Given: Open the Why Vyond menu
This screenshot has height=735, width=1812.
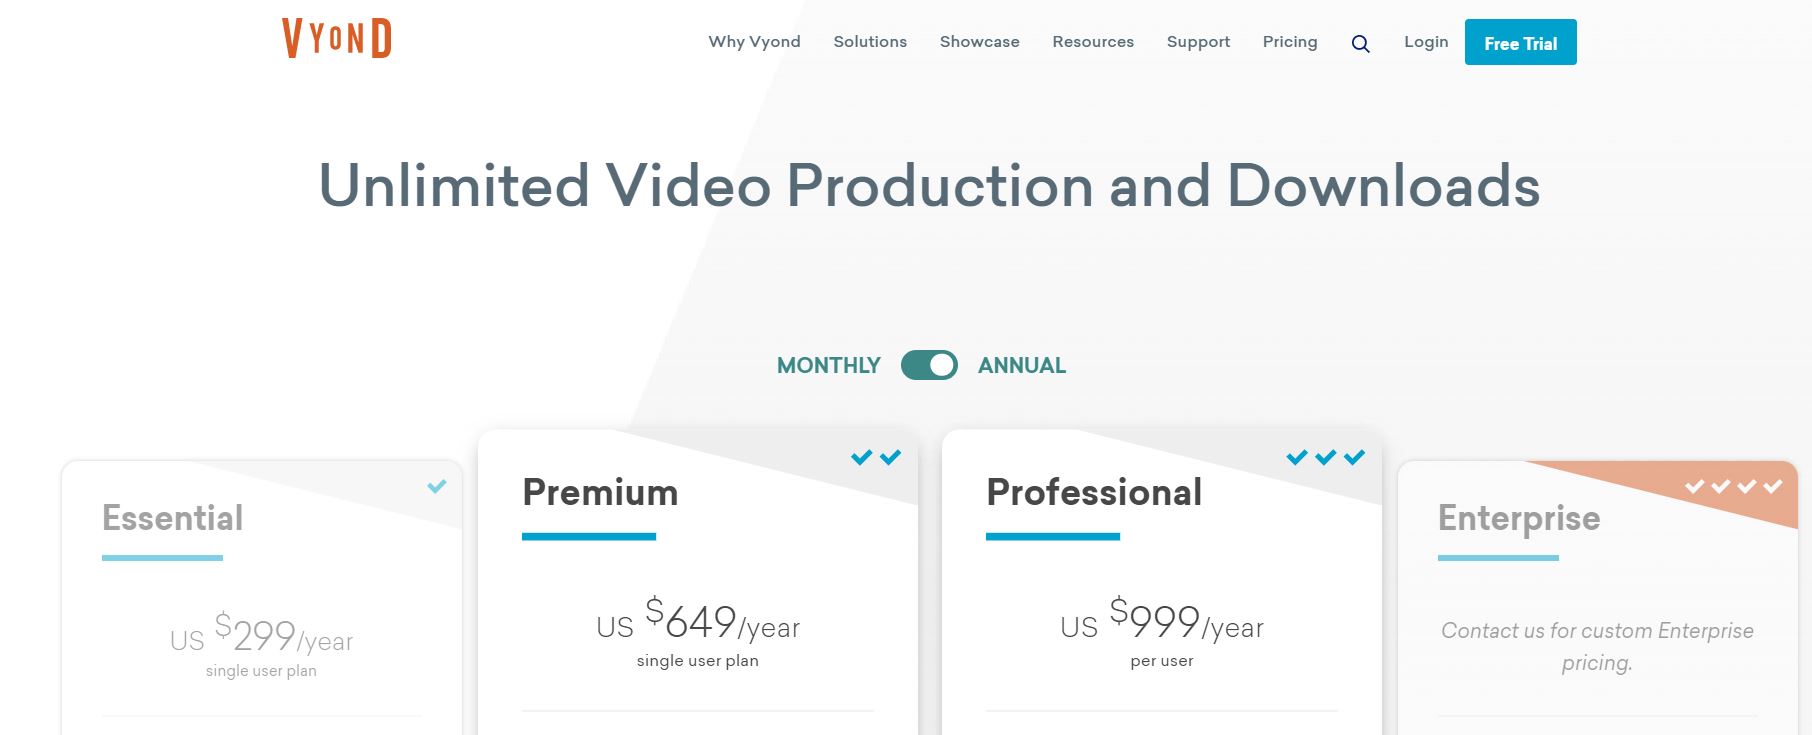Looking at the screenshot, I should click(754, 42).
